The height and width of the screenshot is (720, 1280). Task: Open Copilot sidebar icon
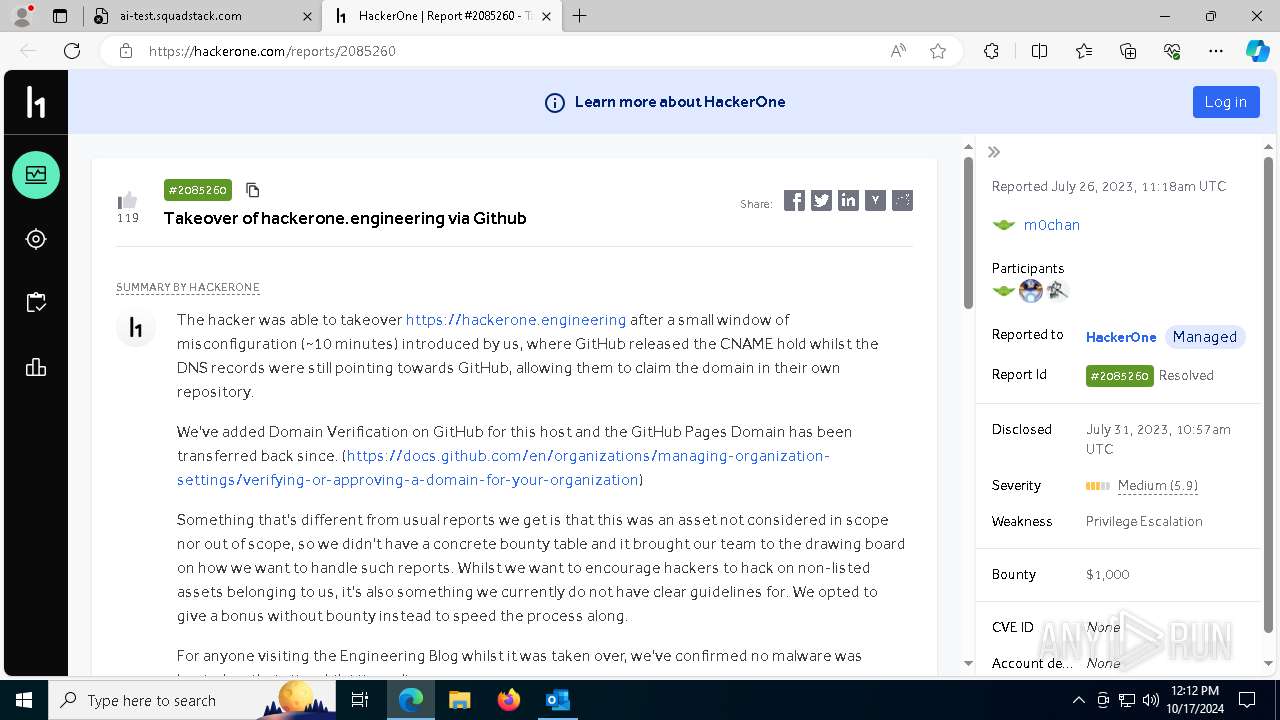[1257, 51]
